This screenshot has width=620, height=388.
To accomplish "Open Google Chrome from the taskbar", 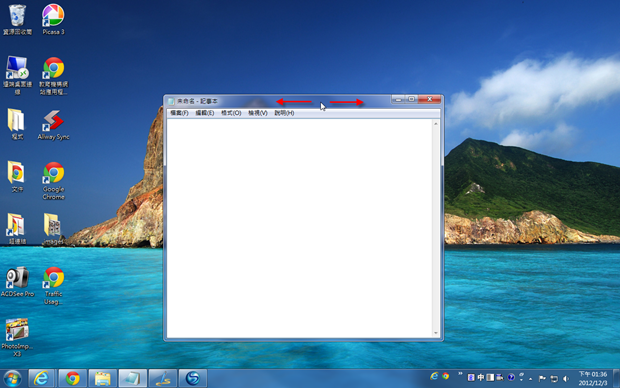I will 72,379.
